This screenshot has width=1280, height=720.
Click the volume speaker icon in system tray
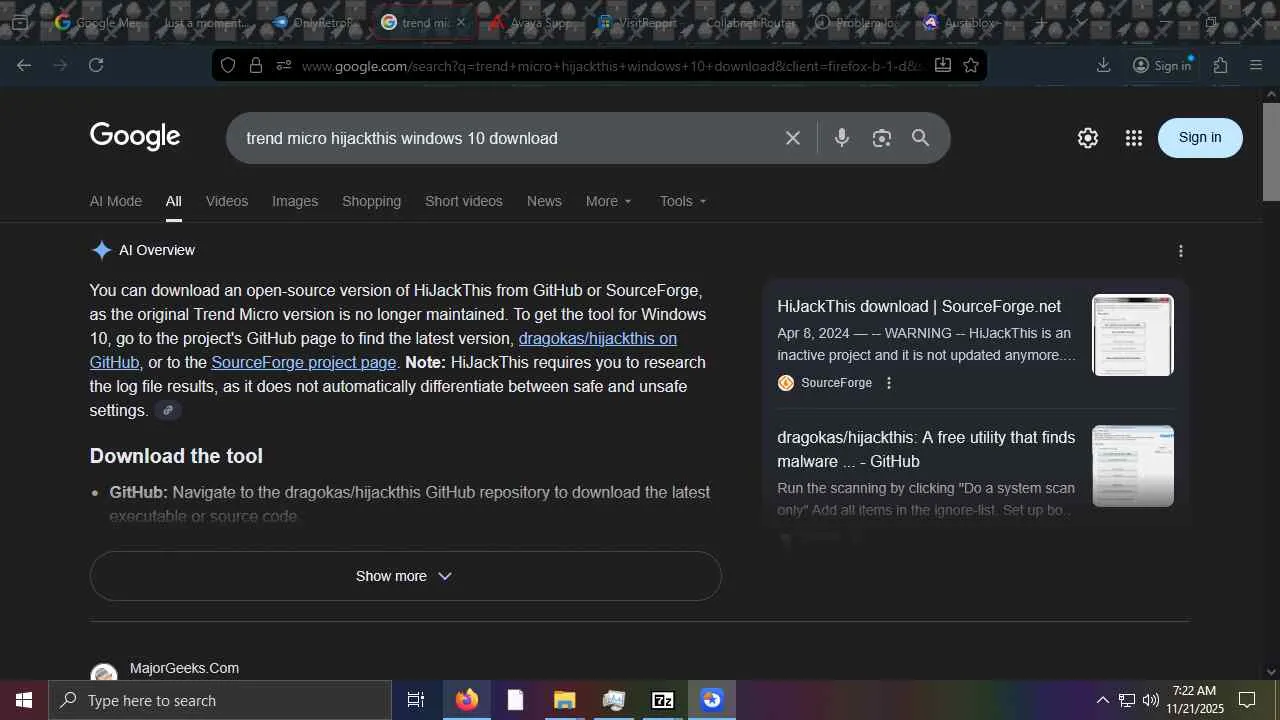pyautogui.click(x=1151, y=700)
